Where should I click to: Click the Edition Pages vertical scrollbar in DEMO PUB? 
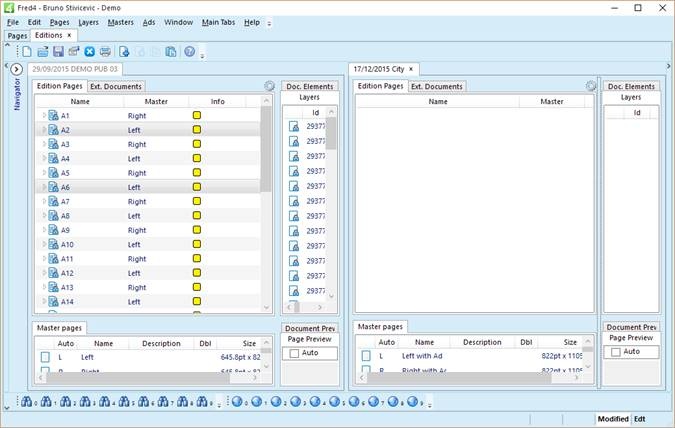pyautogui.click(x=266, y=149)
